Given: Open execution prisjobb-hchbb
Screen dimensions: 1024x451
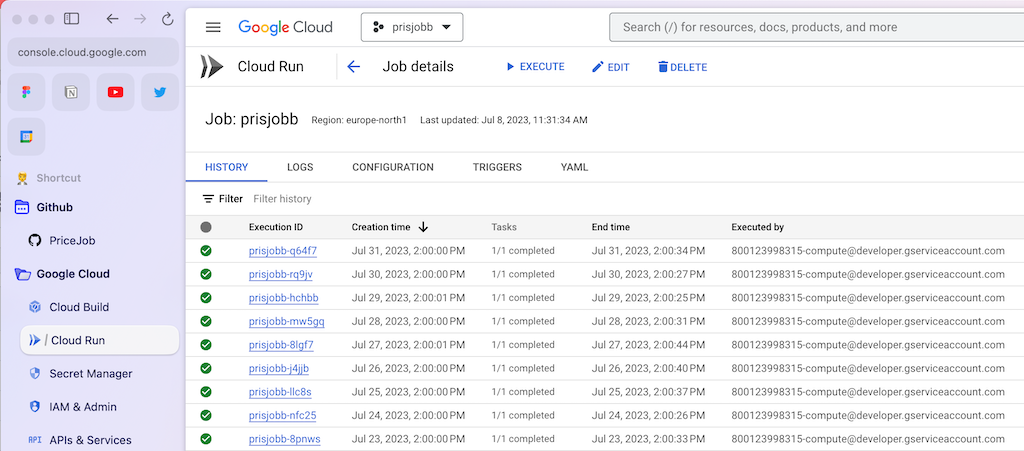Looking at the screenshot, I should (x=283, y=298).
